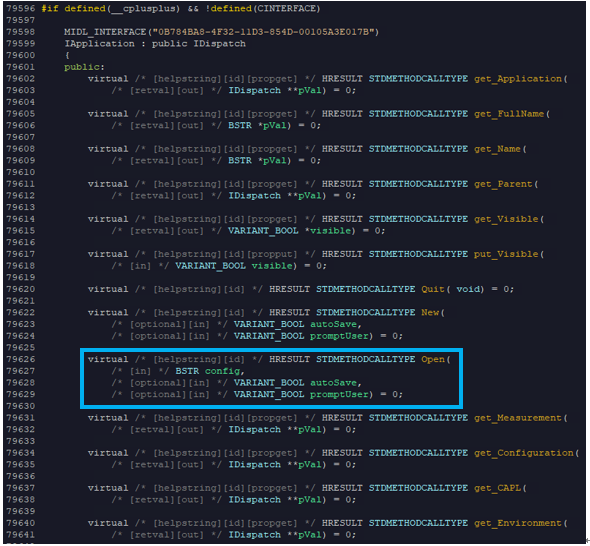590x546 pixels.
Task: Click the MIDL_INTERFACE GUID string
Action: 263,32
